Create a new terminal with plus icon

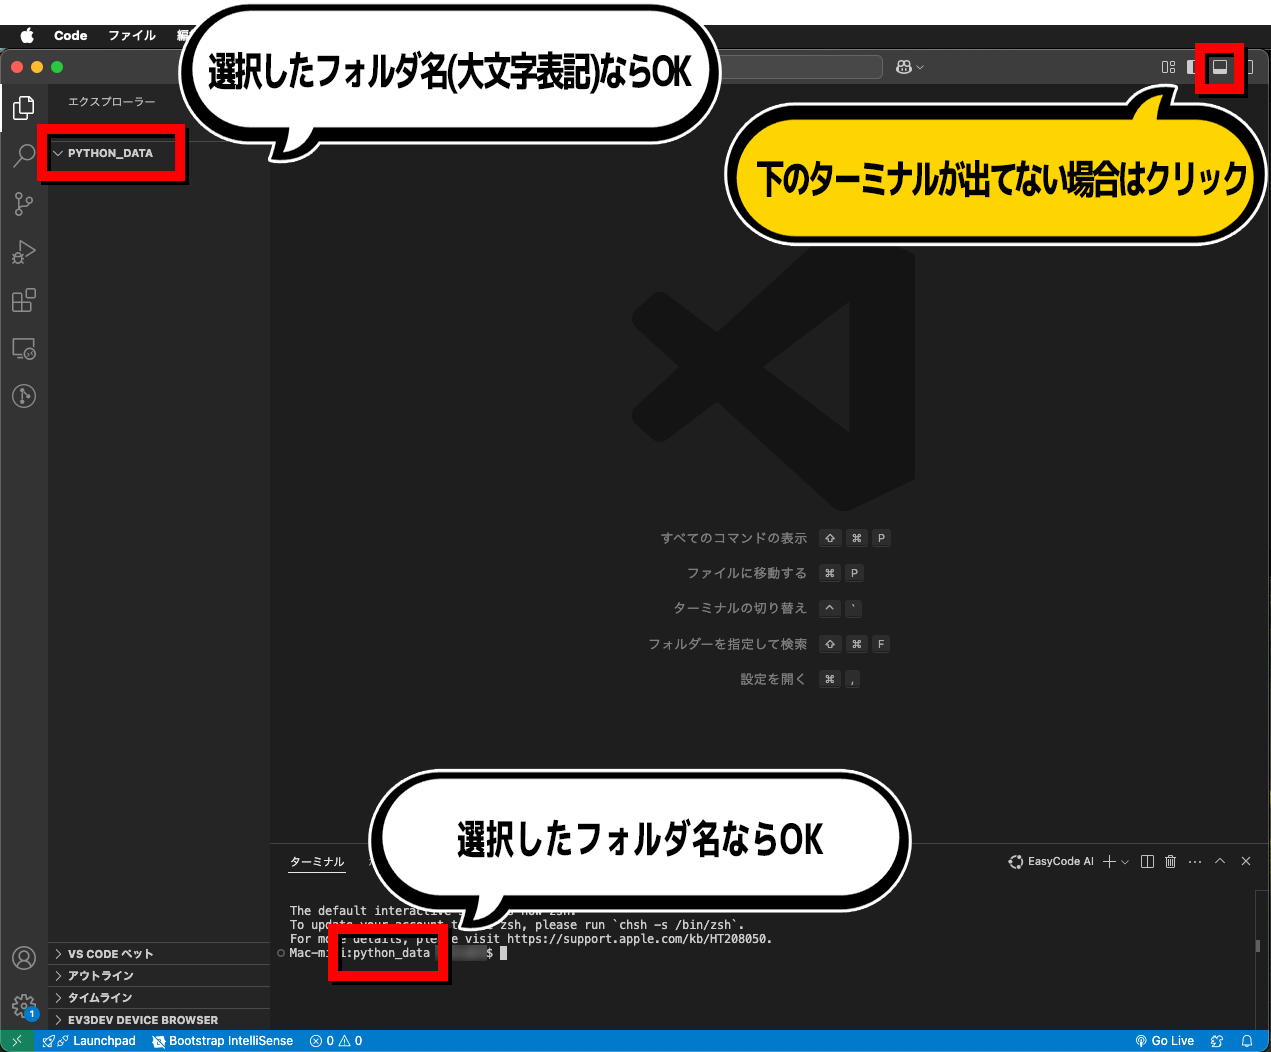[1109, 861]
